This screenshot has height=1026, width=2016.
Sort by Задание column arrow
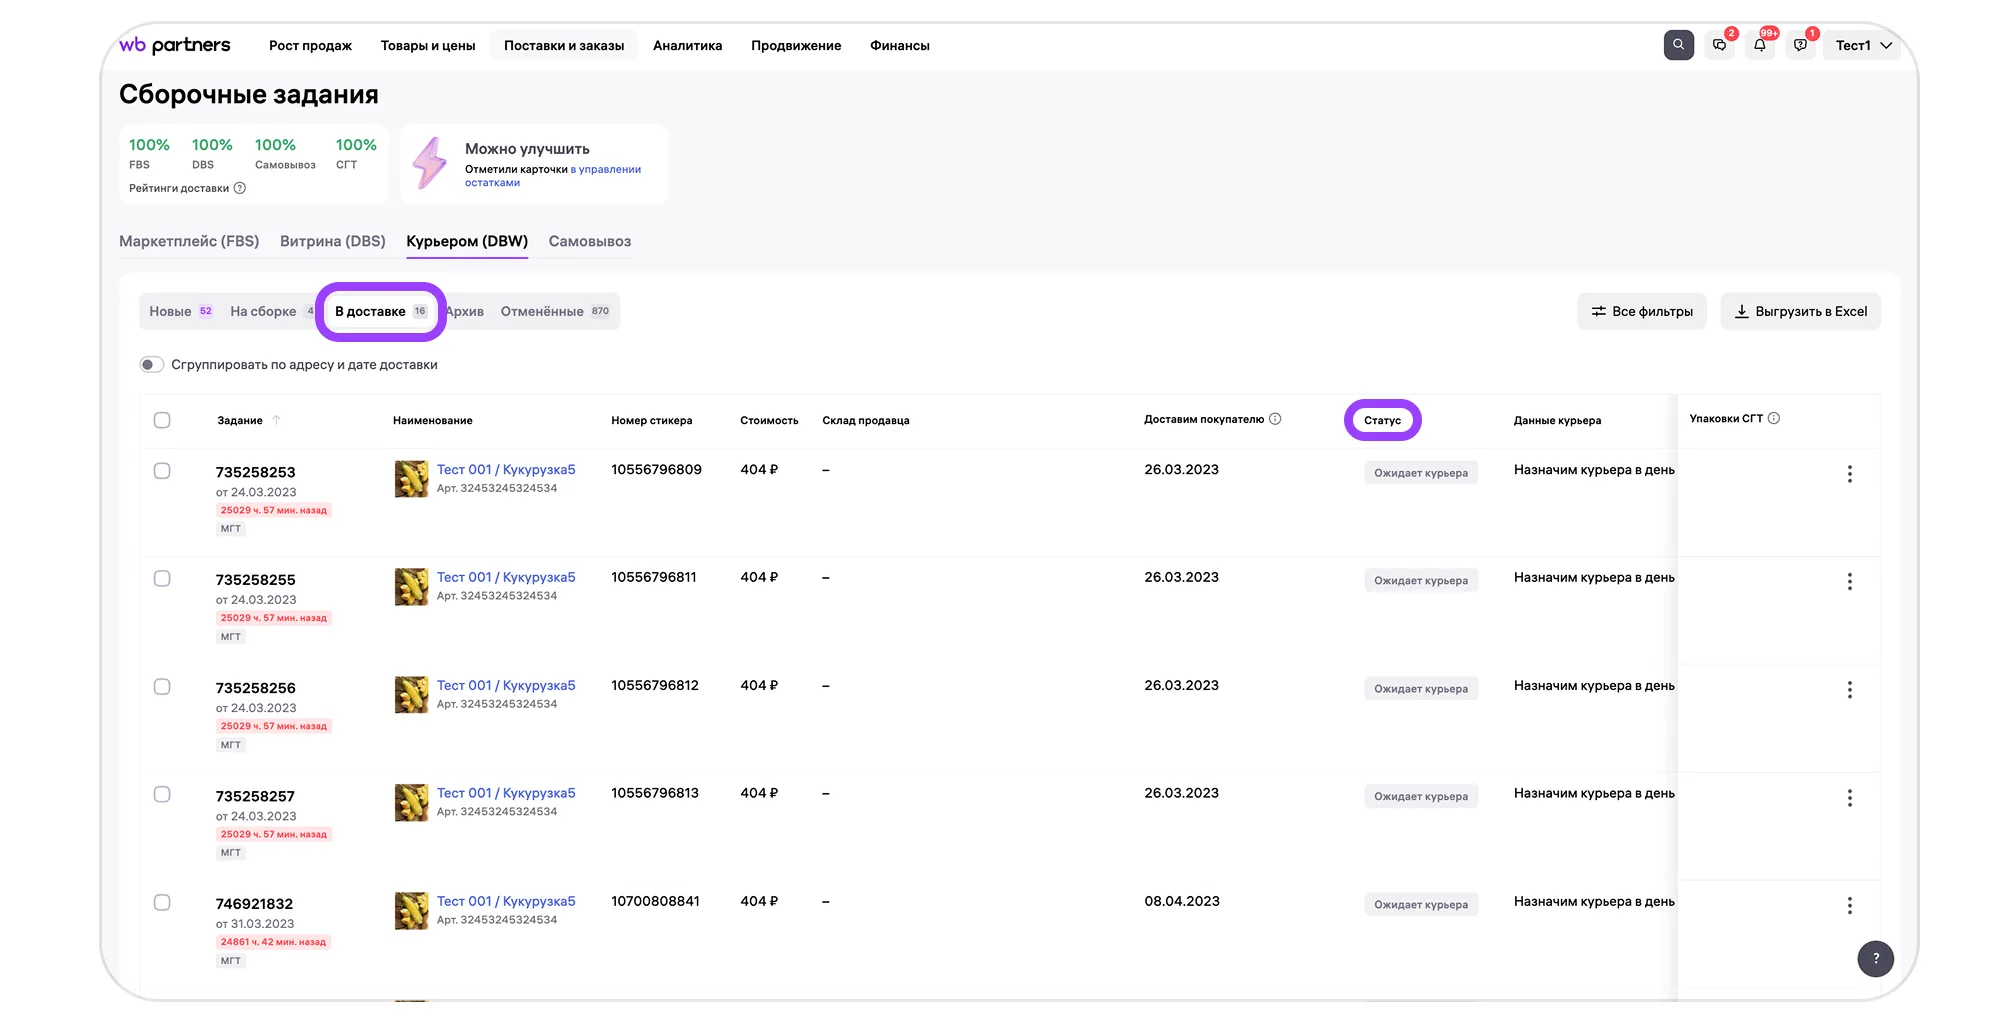tap(277, 420)
